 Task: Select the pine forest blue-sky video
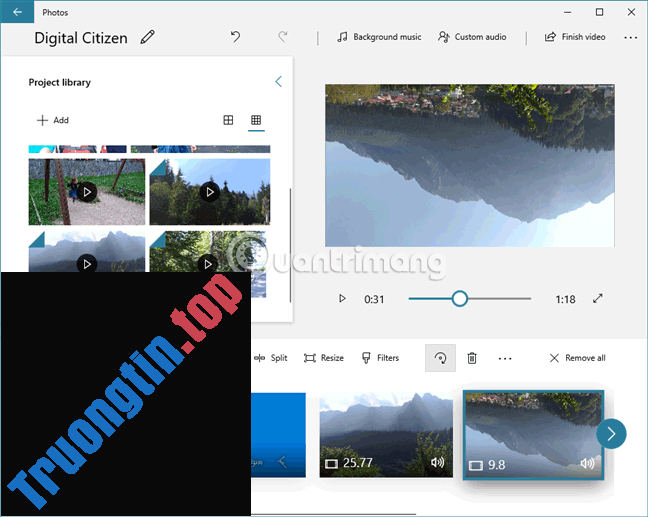click(210, 192)
